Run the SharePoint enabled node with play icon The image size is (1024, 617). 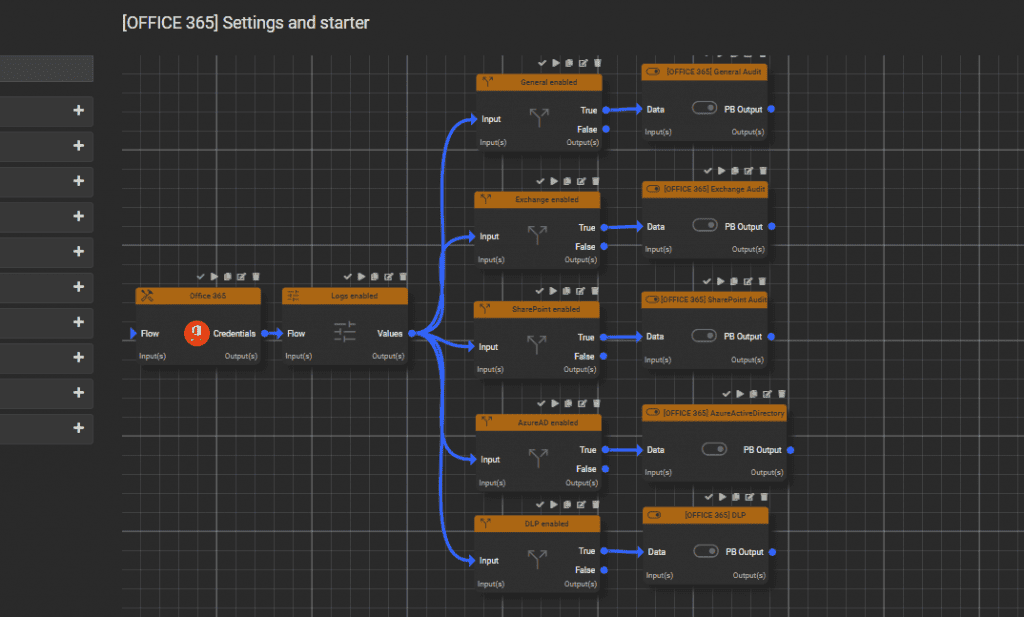click(x=553, y=291)
